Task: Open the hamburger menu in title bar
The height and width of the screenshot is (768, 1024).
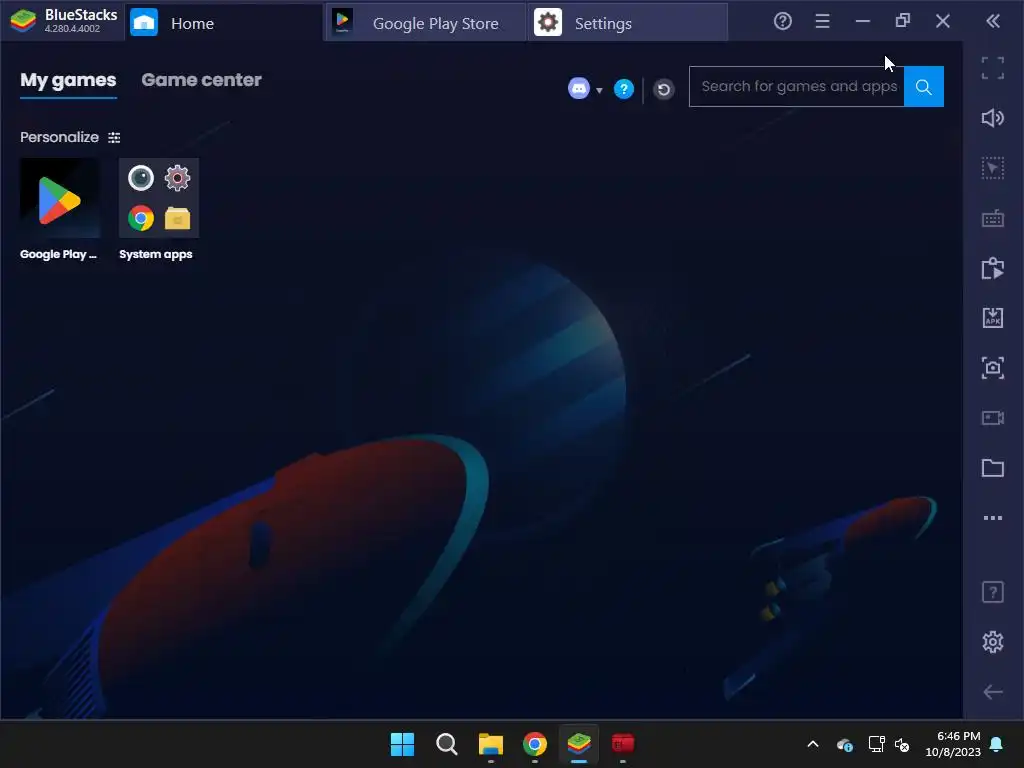Action: [x=822, y=22]
